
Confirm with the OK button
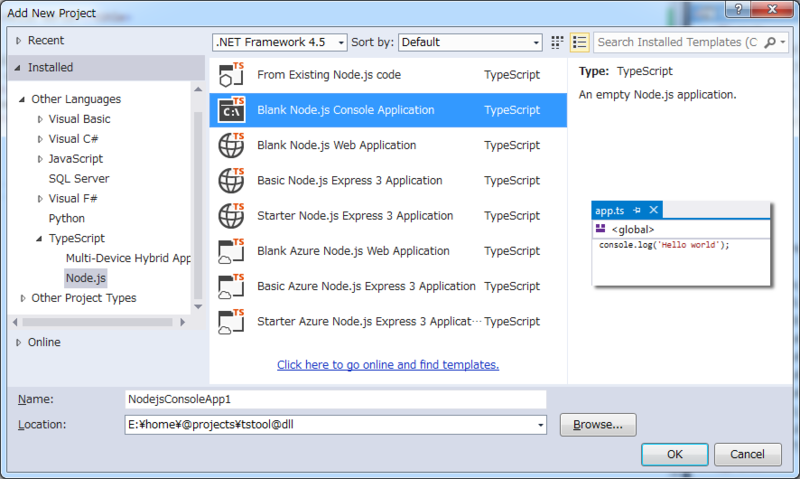(x=674, y=455)
